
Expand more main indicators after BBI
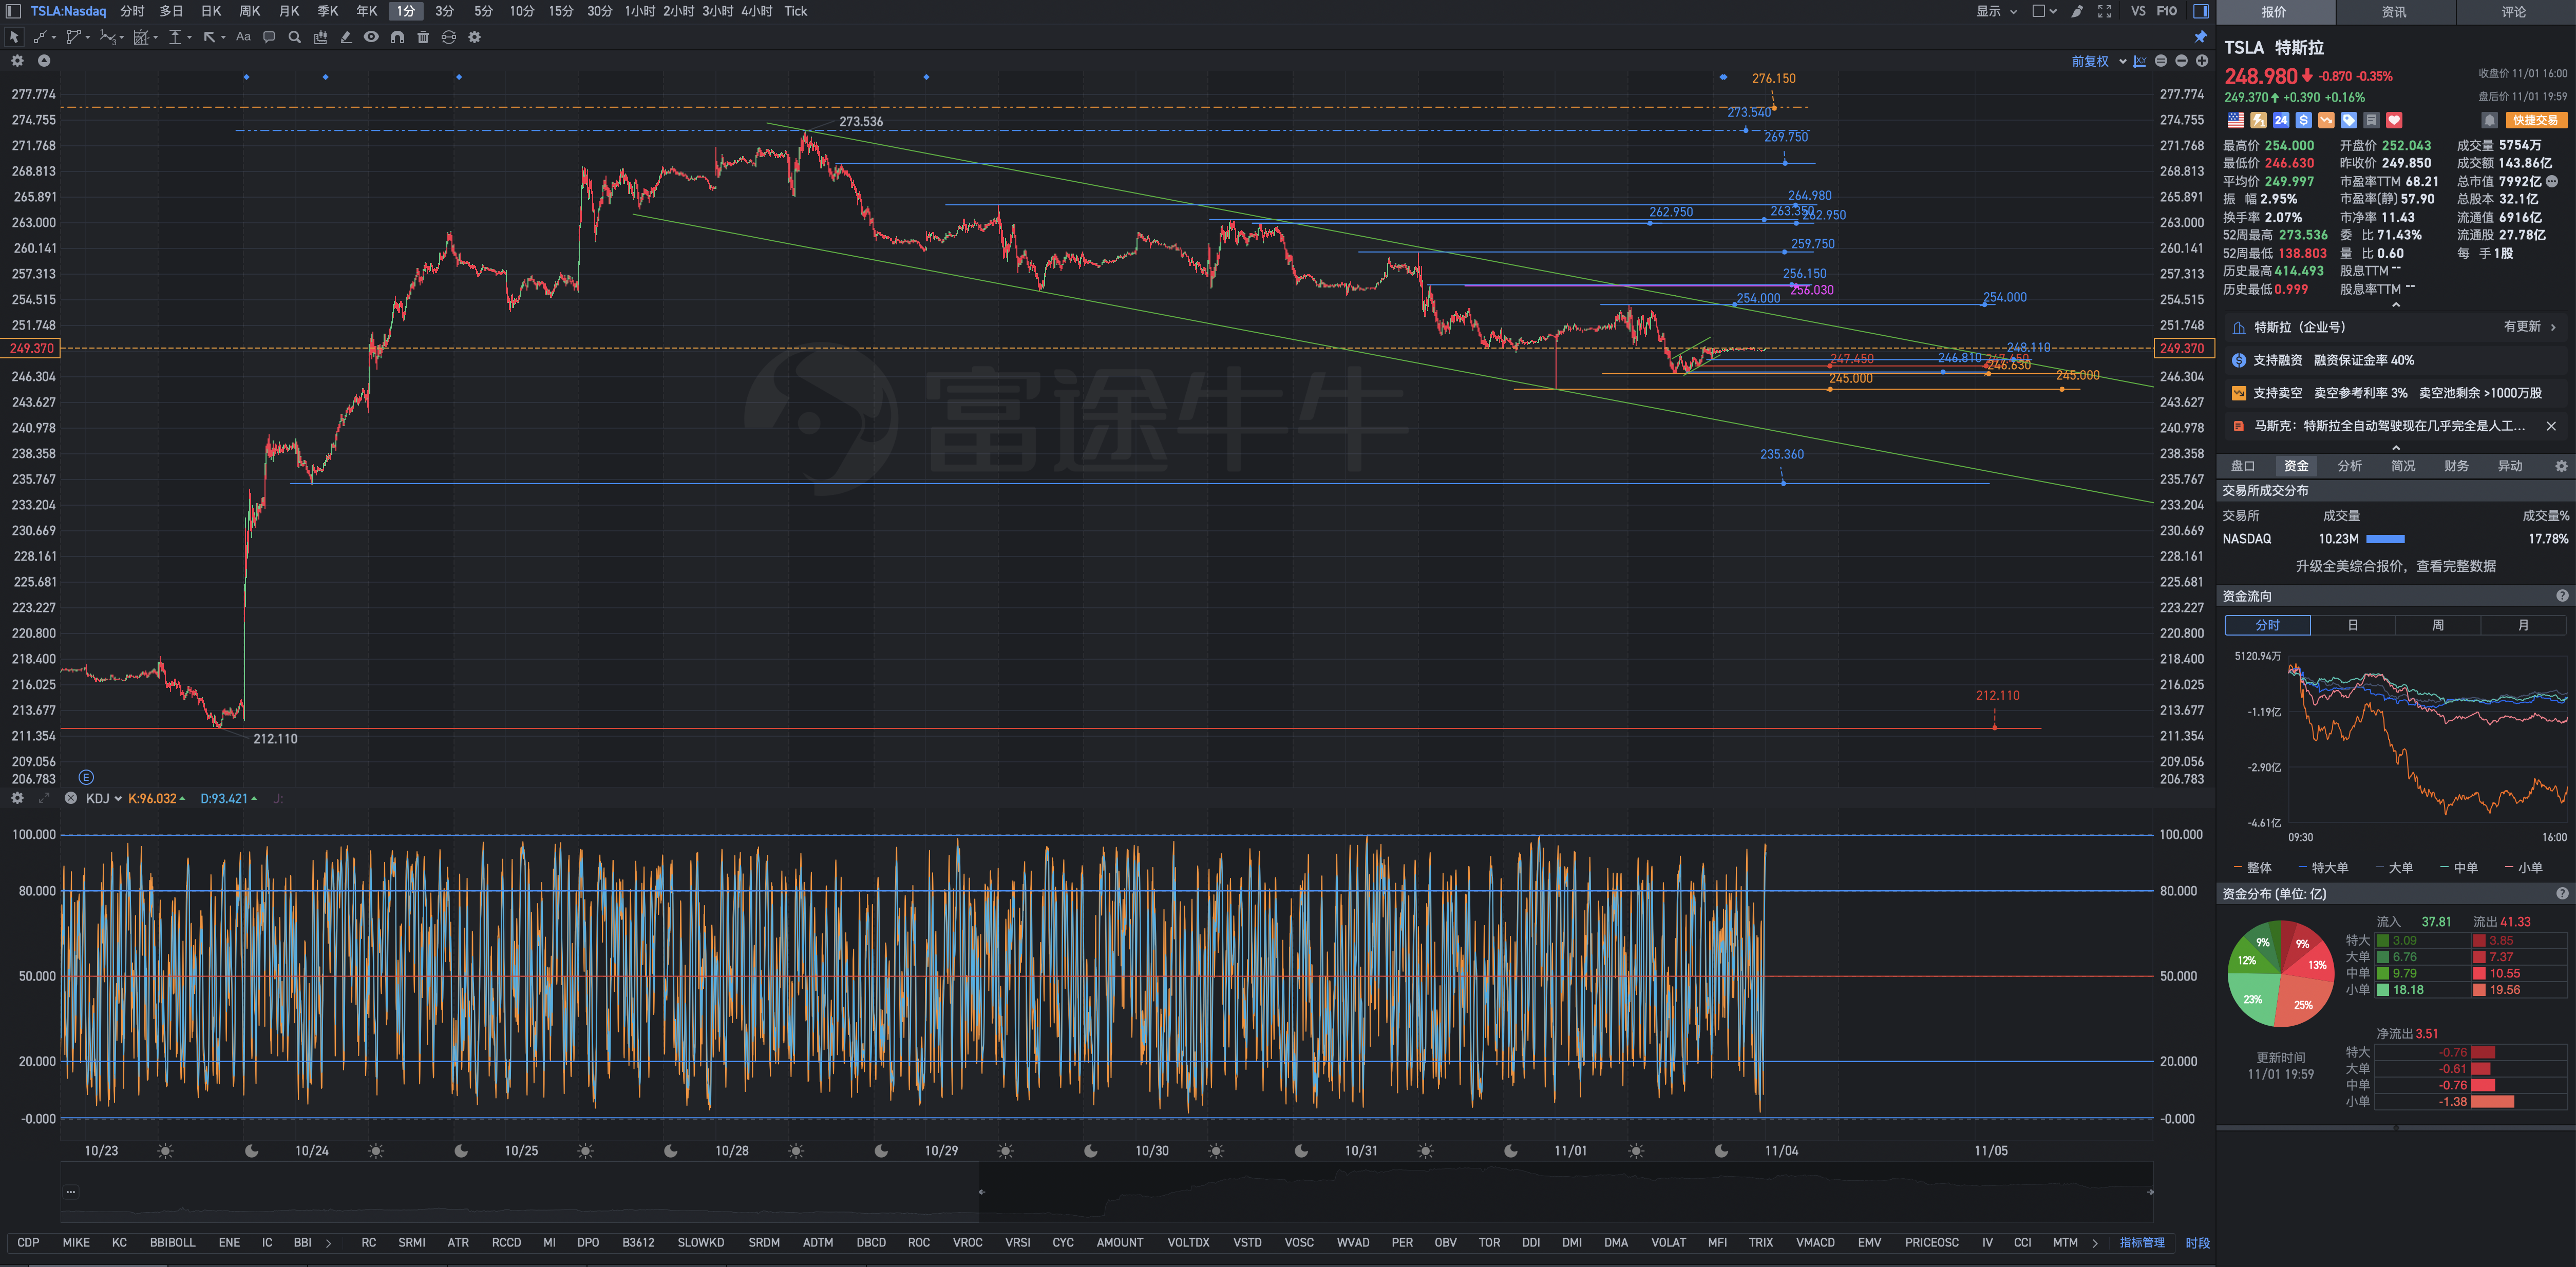point(328,1243)
